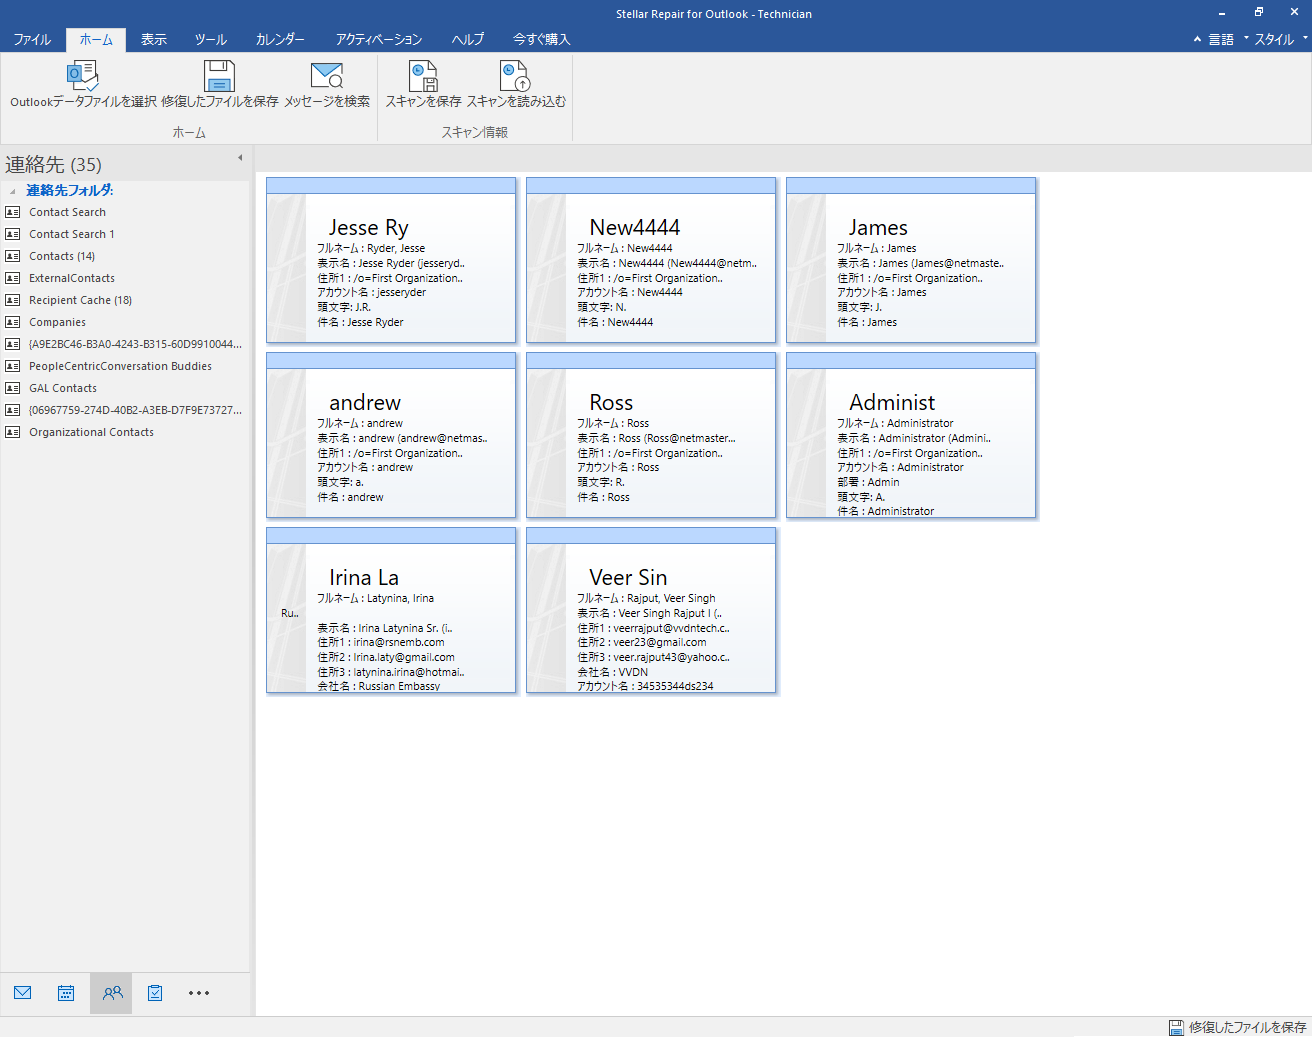Click 連絡先 (35) header text
Screen dimensions: 1312x1037
coord(53,164)
